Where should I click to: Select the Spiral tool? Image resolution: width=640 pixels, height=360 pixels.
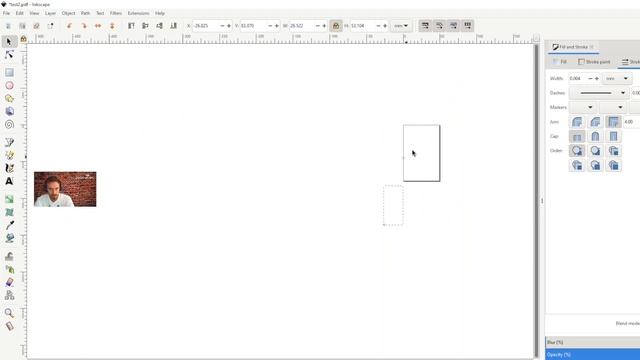(x=9, y=124)
